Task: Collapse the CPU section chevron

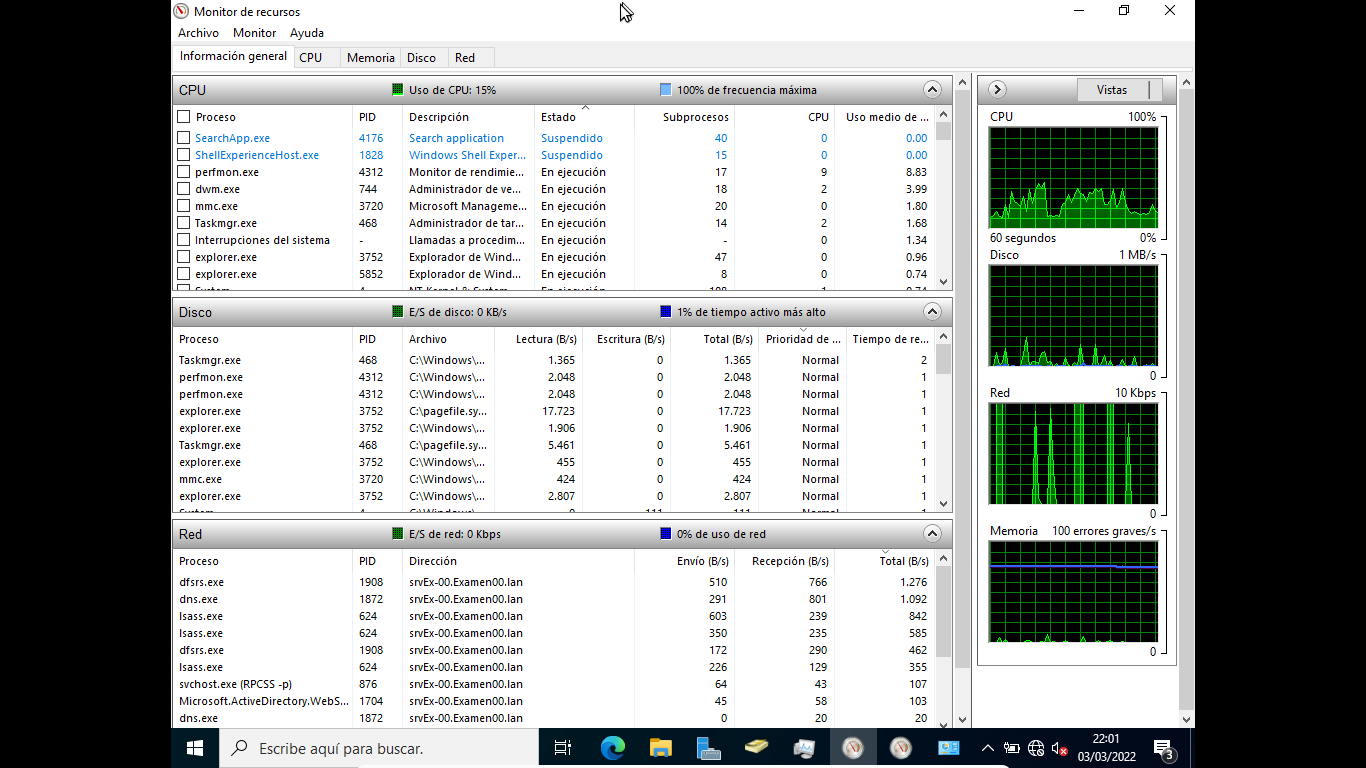Action: coord(931,89)
